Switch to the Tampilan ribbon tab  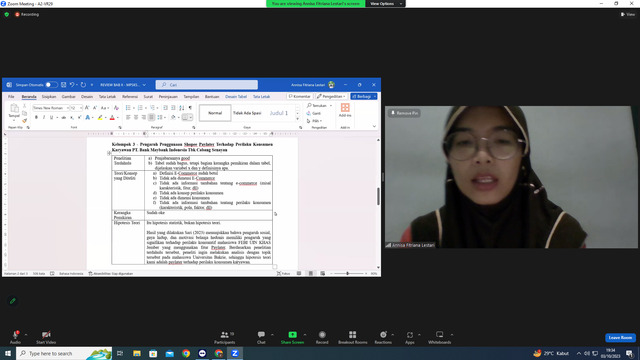(191, 97)
